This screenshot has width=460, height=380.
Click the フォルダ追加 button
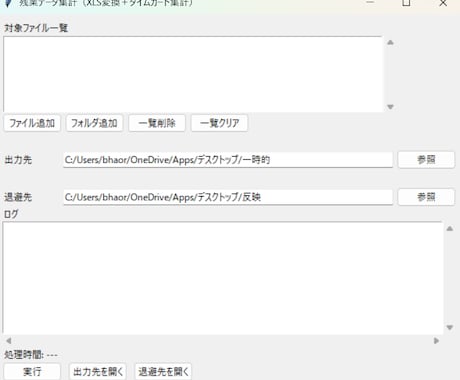pyautogui.click(x=94, y=123)
